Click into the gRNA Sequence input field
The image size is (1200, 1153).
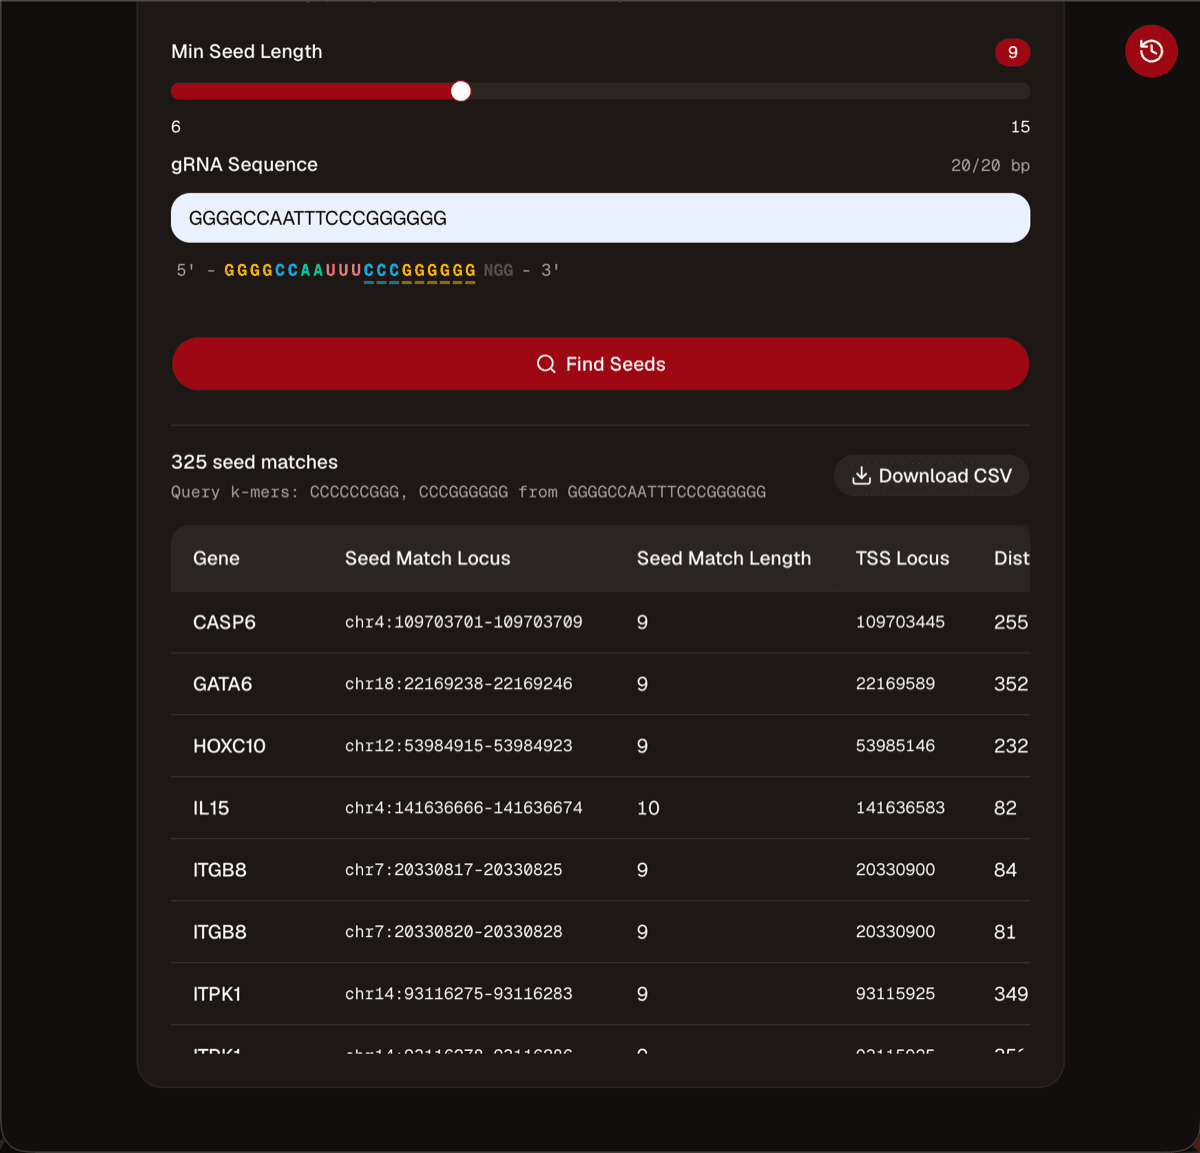tap(600, 218)
